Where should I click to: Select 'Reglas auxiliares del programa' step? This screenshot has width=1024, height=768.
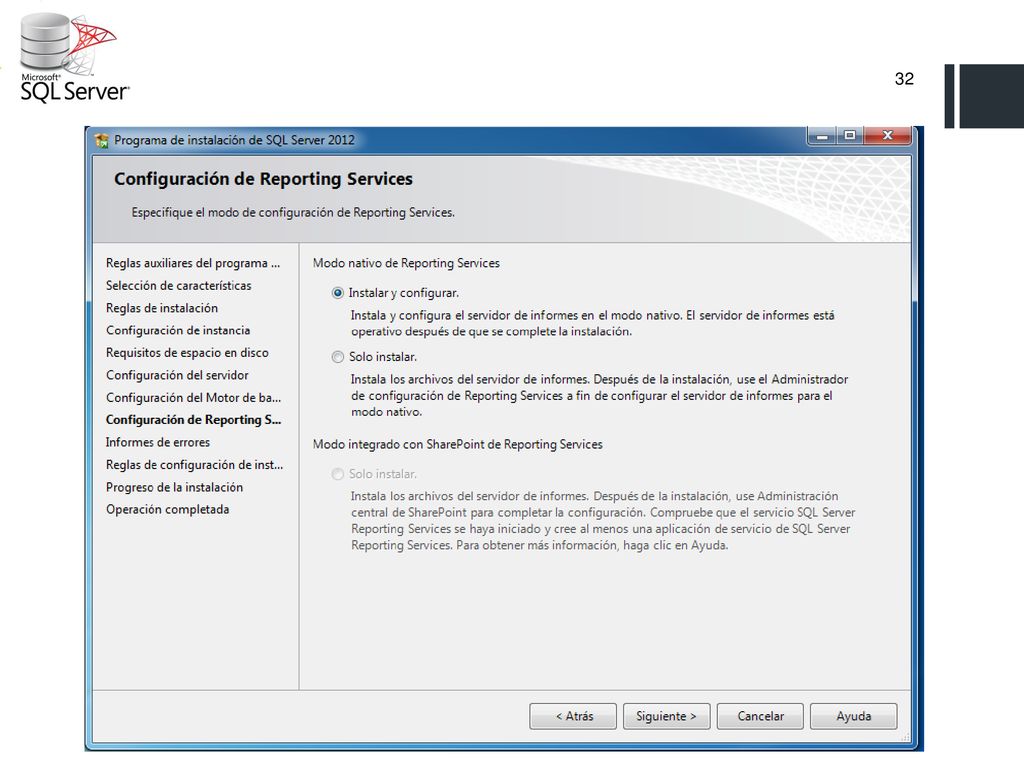click(193, 263)
